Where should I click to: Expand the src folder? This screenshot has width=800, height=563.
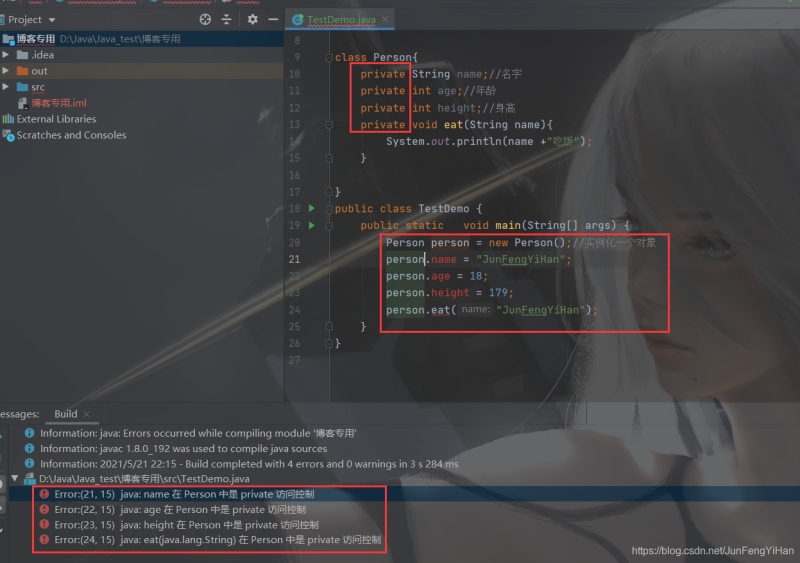click(6, 87)
